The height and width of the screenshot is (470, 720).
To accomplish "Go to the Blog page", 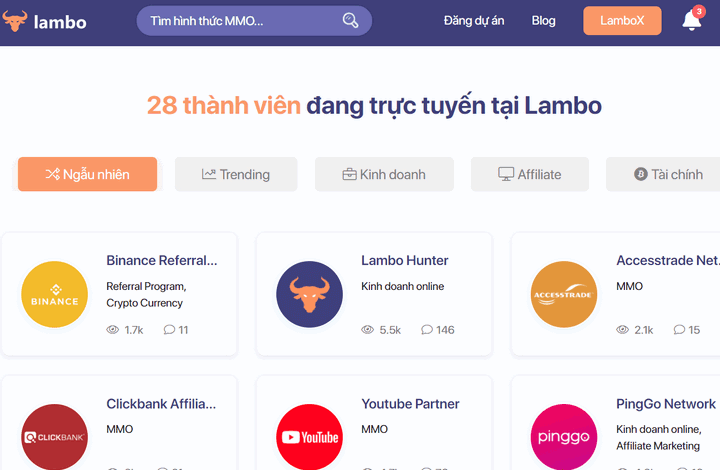I will 543,21.
